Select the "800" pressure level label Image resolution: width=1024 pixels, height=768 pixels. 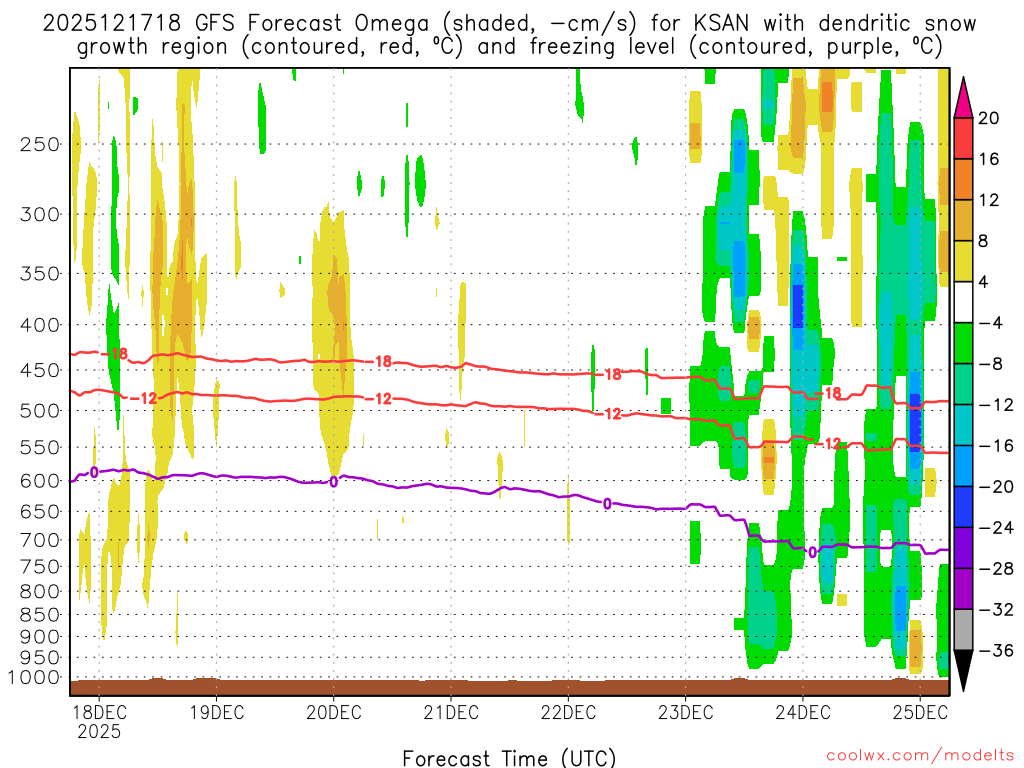point(40,591)
